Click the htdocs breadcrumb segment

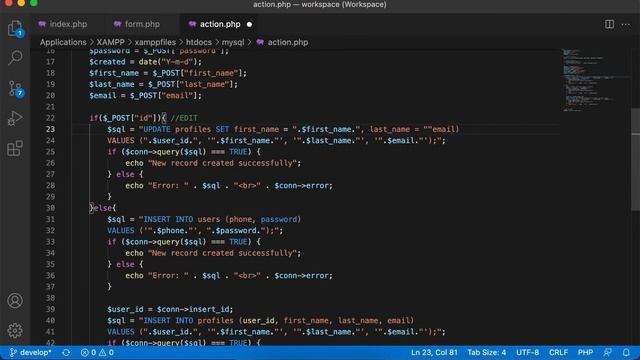(x=199, y=42)
